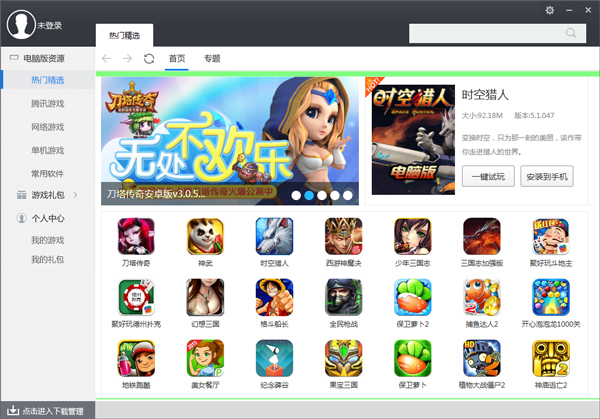Screen dimensions: 600x419
Task: Click the 未登录 login label
Action: (x=50, y=26)
